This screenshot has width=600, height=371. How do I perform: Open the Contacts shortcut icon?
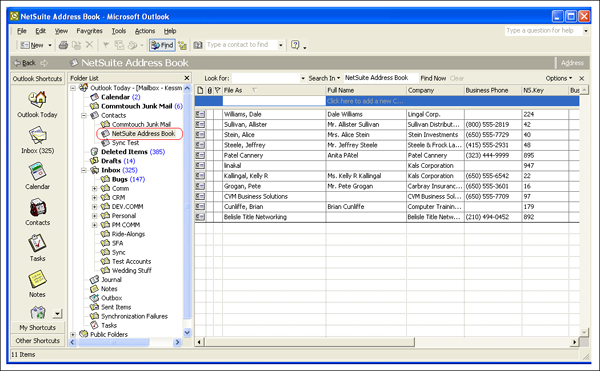[38, 208]
